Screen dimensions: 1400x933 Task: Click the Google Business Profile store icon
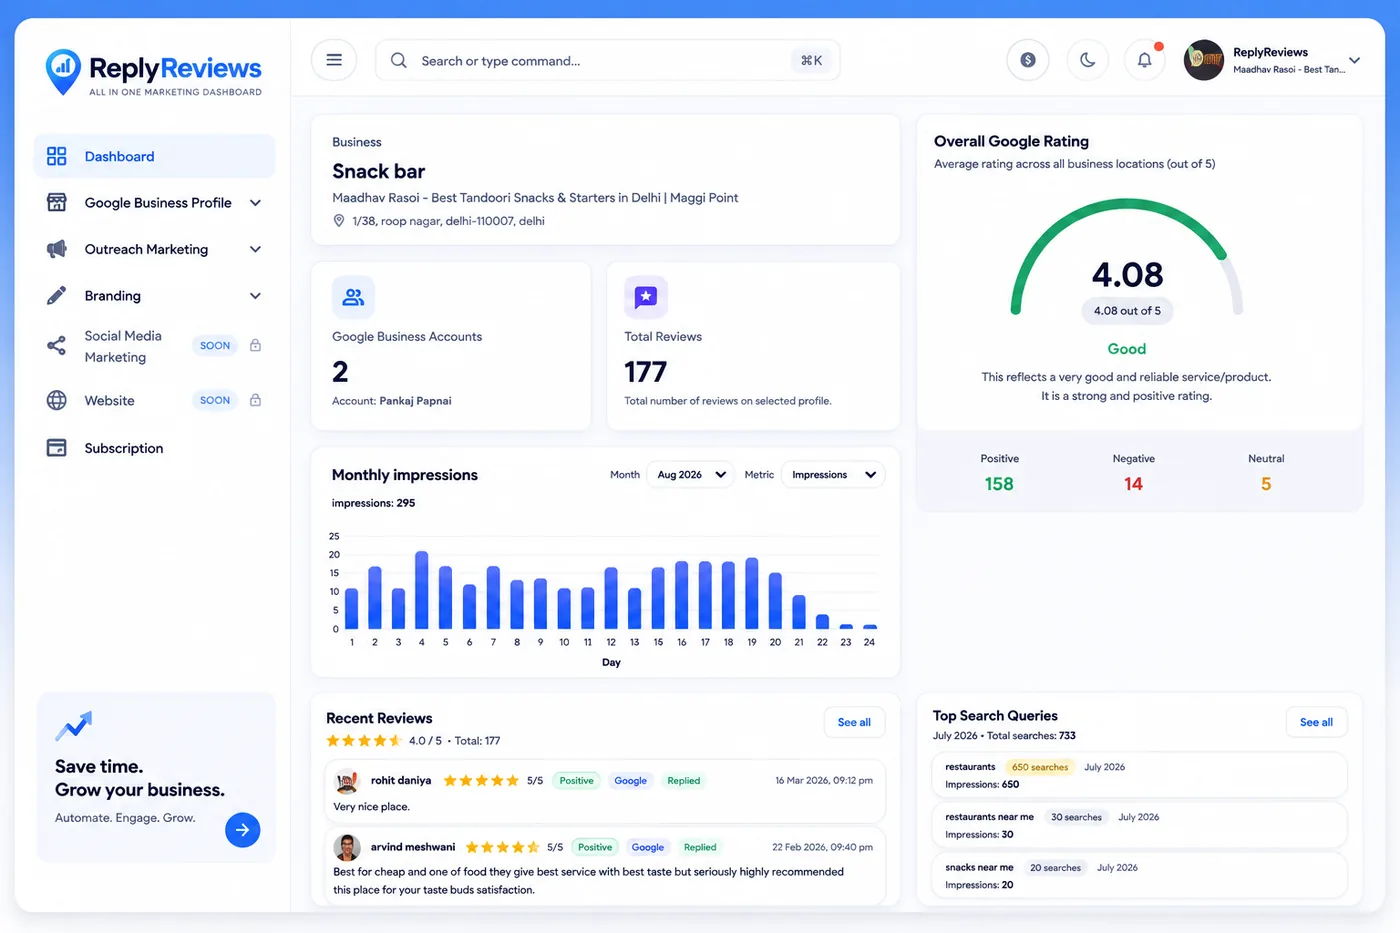click(x=57, y=203)
